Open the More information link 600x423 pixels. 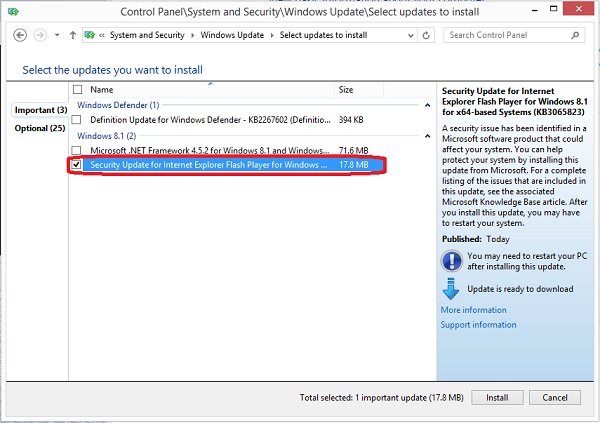pos(473,310)
